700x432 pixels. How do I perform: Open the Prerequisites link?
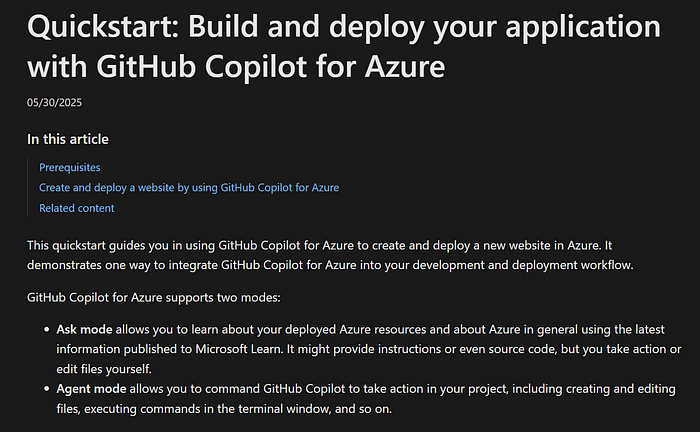point(70,167)
